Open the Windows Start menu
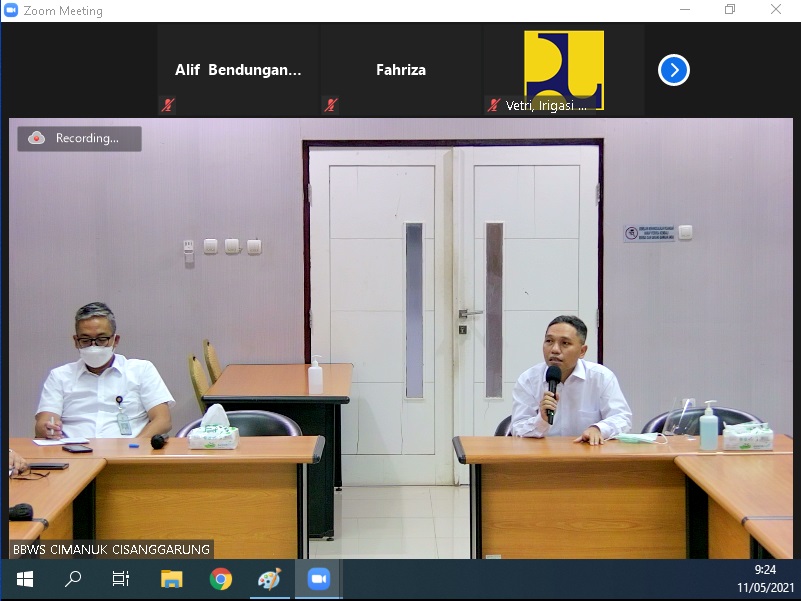Viewport: 801px width, 601px height. click(25, 579)
